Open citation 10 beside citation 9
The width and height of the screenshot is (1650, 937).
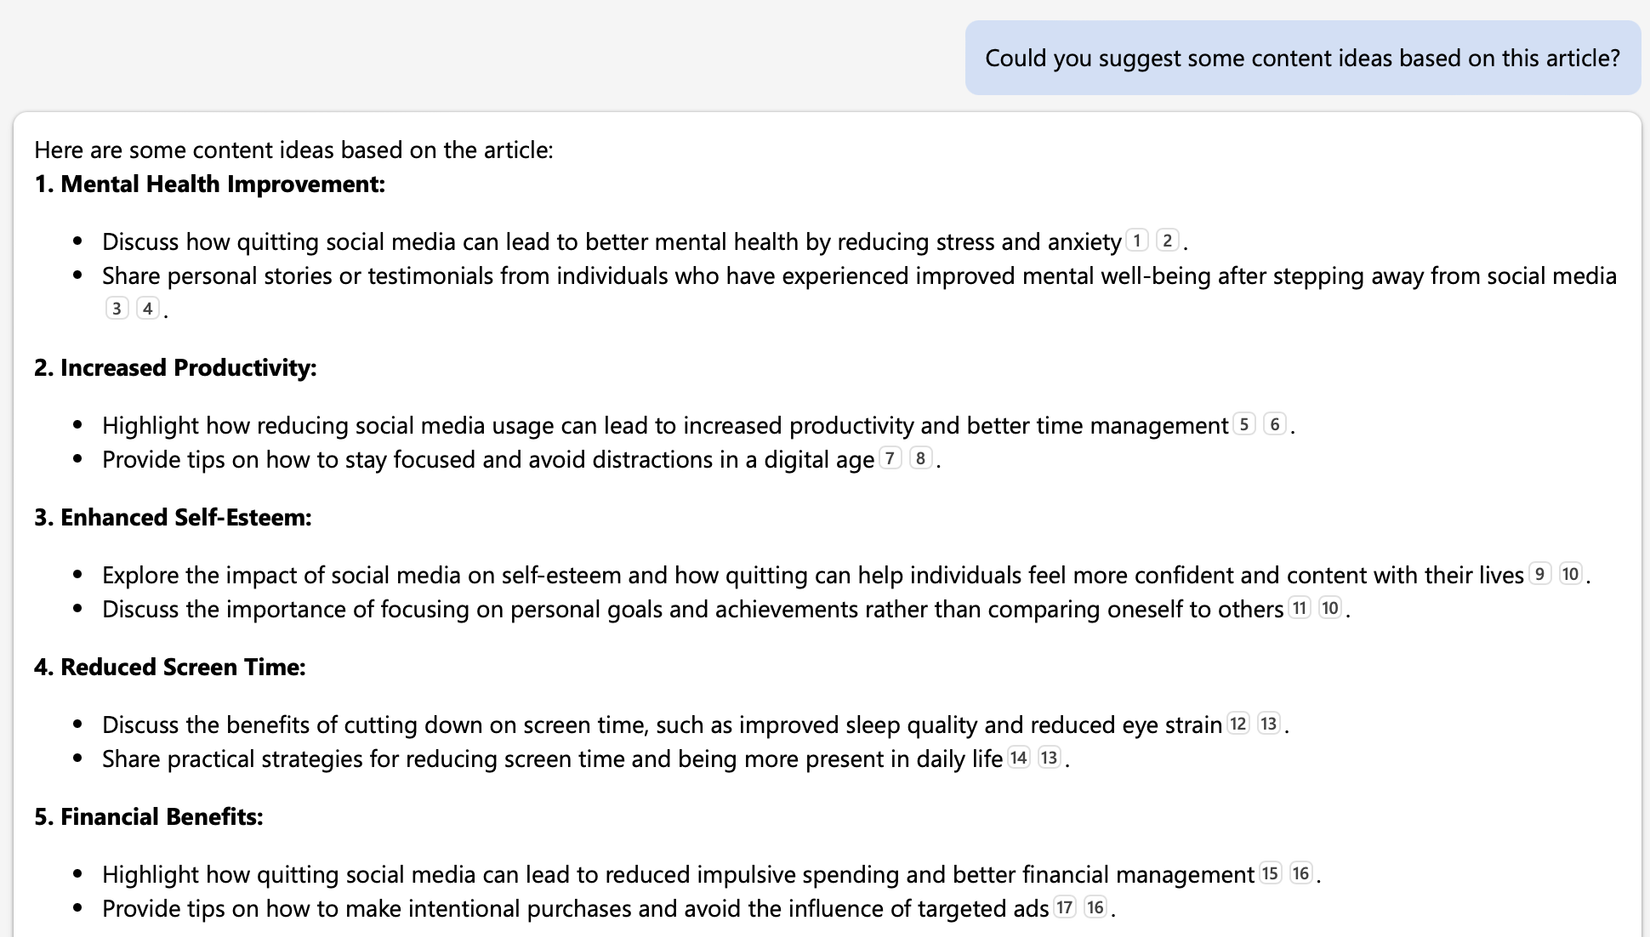(1571, 575)
